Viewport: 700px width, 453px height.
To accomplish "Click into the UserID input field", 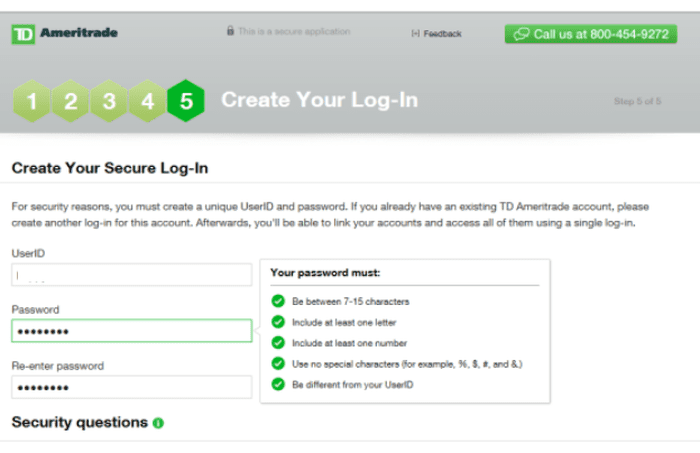I will tap(132, 274).
